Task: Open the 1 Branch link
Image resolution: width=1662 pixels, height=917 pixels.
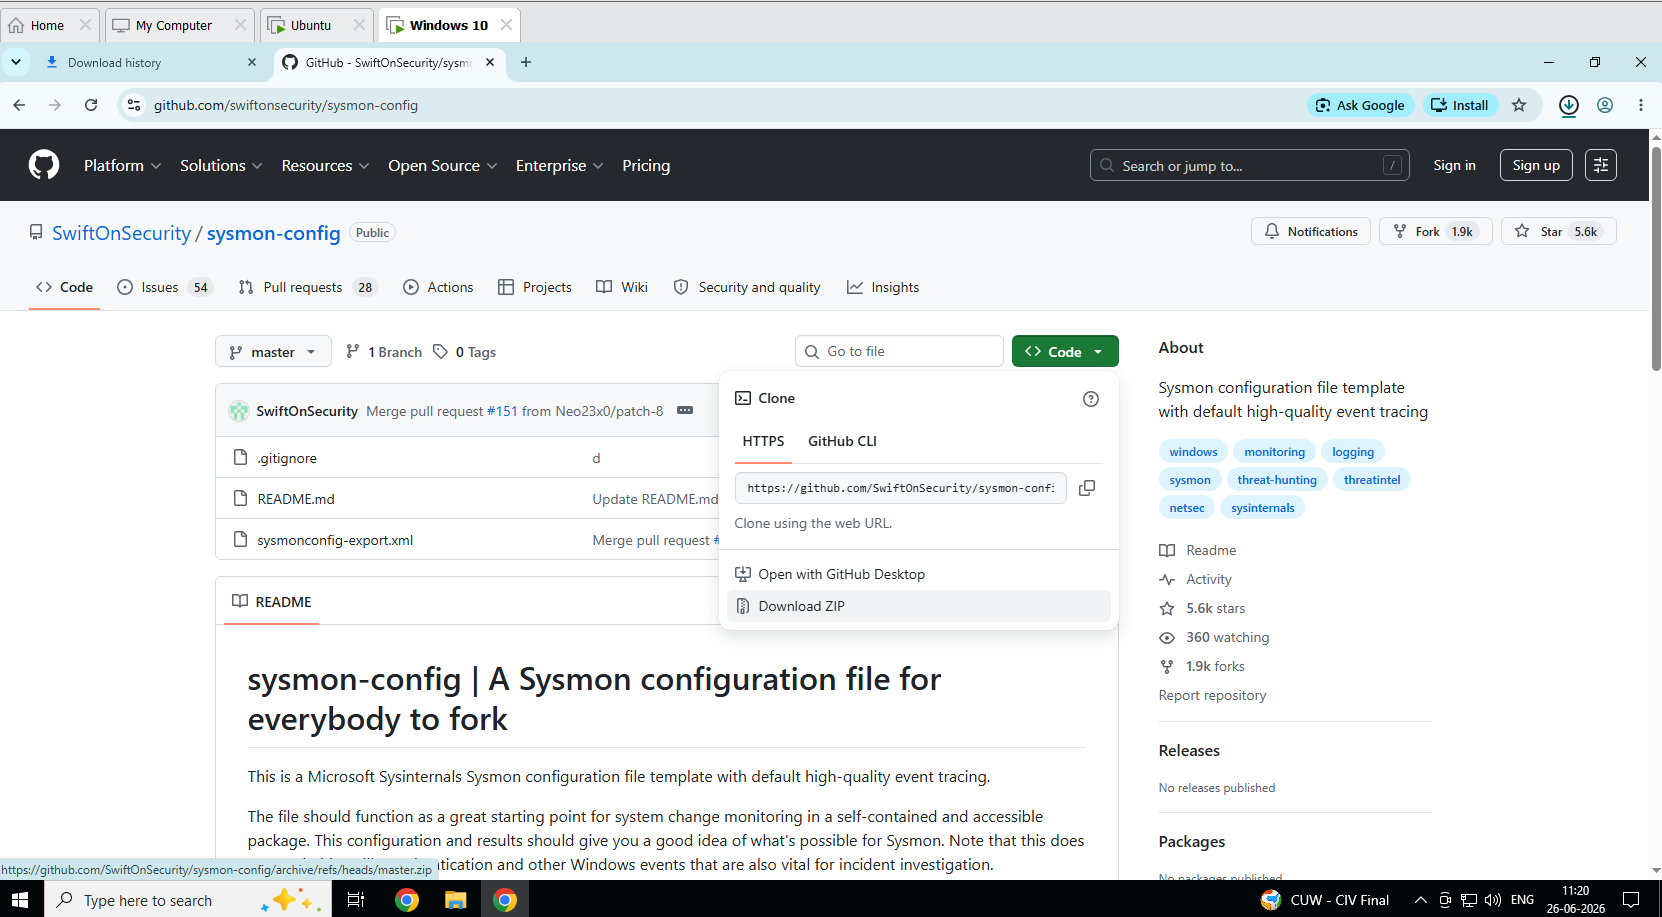Action: click(384, 352)
